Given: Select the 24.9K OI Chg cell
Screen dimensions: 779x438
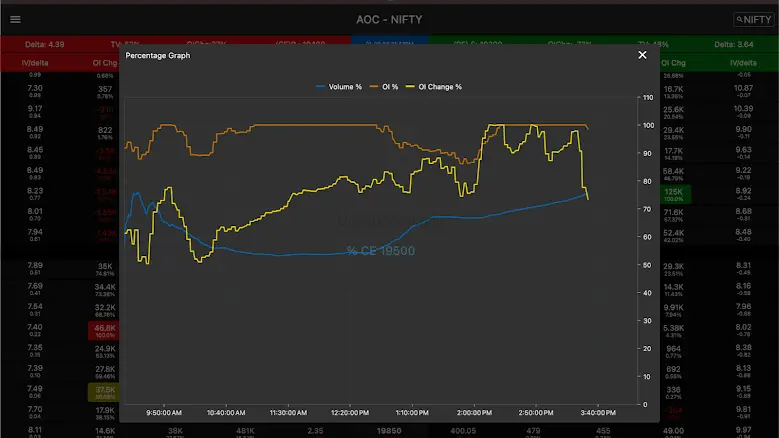Looking at the screenshot, I should click(105, 351).
